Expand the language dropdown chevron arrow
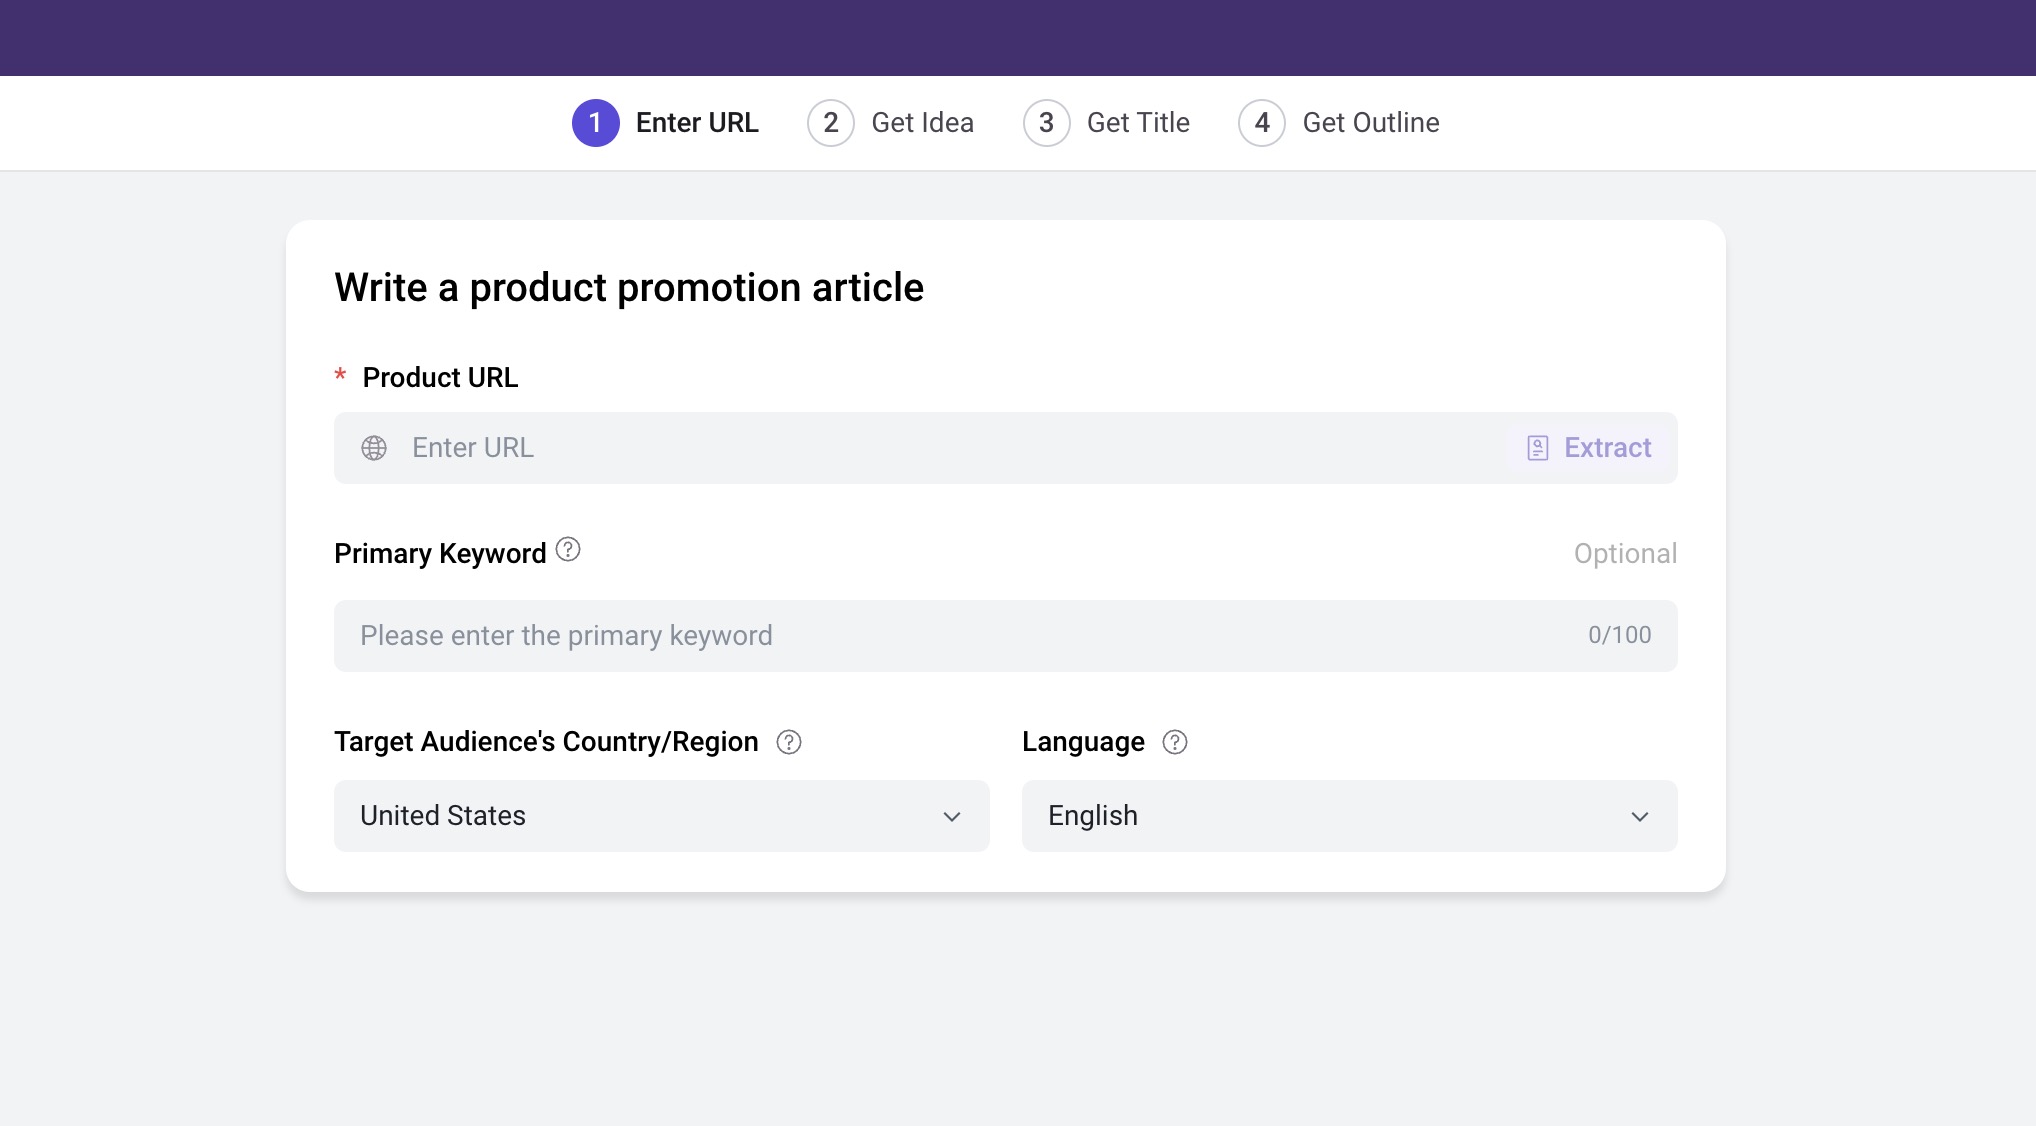The width and height of the screenshot is (2036, 1126). (1640, 817)
